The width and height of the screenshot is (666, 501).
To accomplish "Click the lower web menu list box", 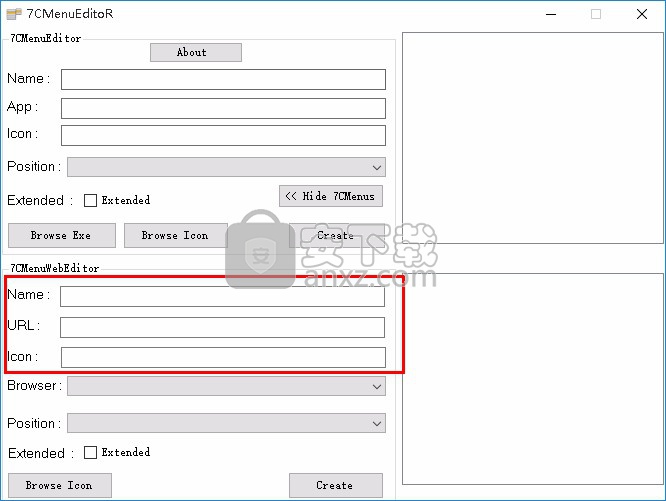I will (x=533, y=379).
